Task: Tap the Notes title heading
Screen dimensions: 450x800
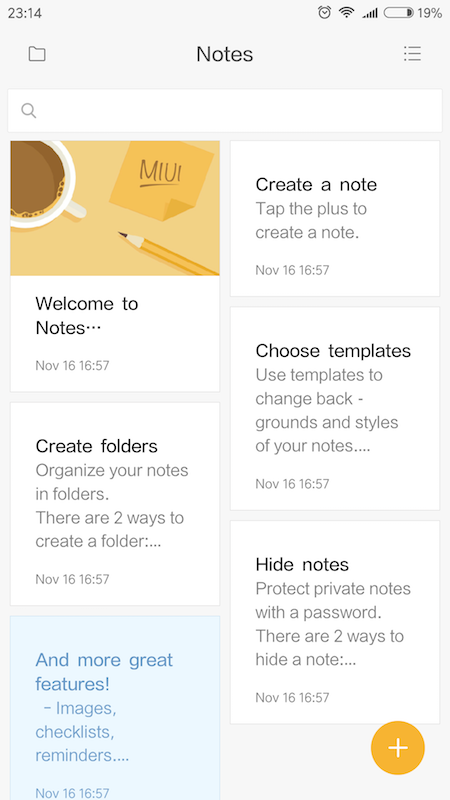Action: pyautogui.click(x=224, y=54)
